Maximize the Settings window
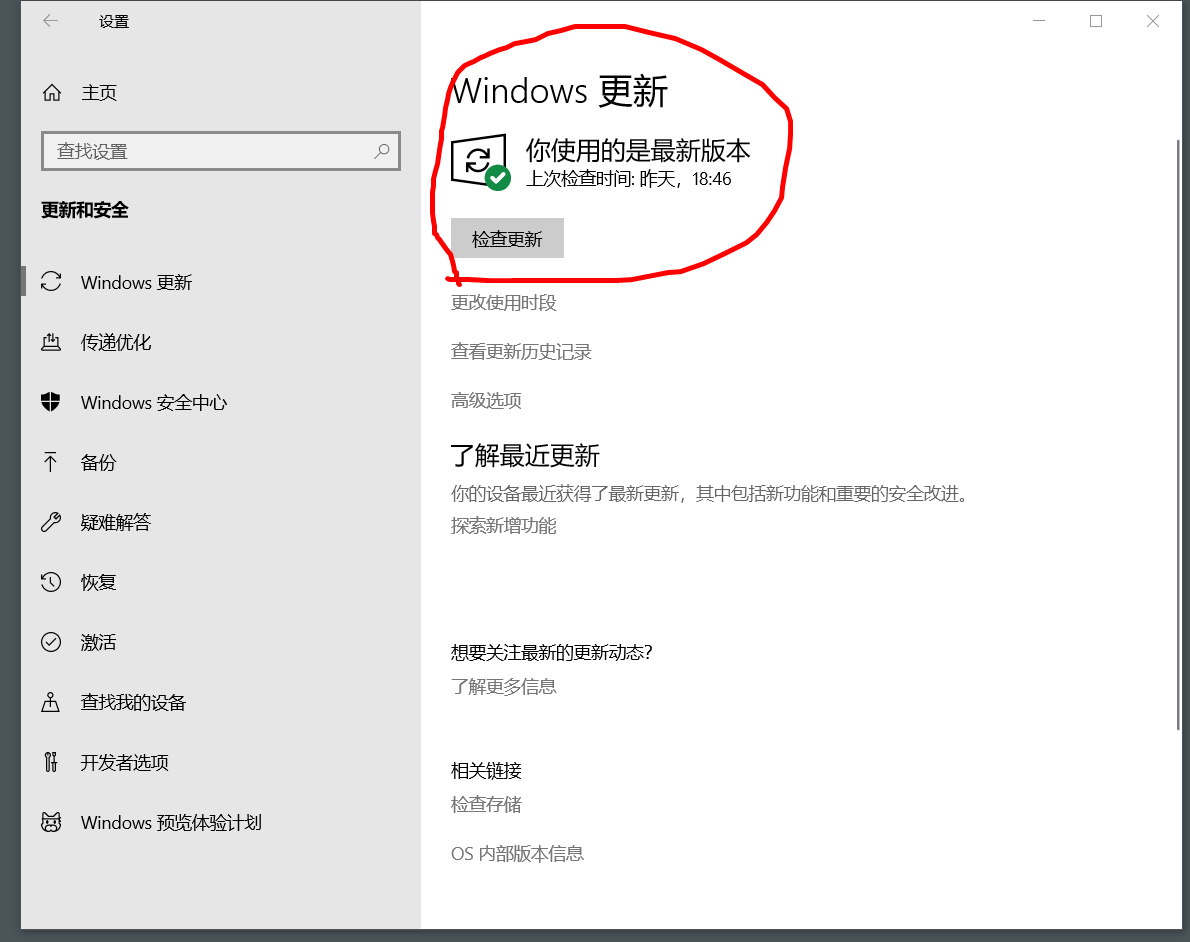 1096,21
